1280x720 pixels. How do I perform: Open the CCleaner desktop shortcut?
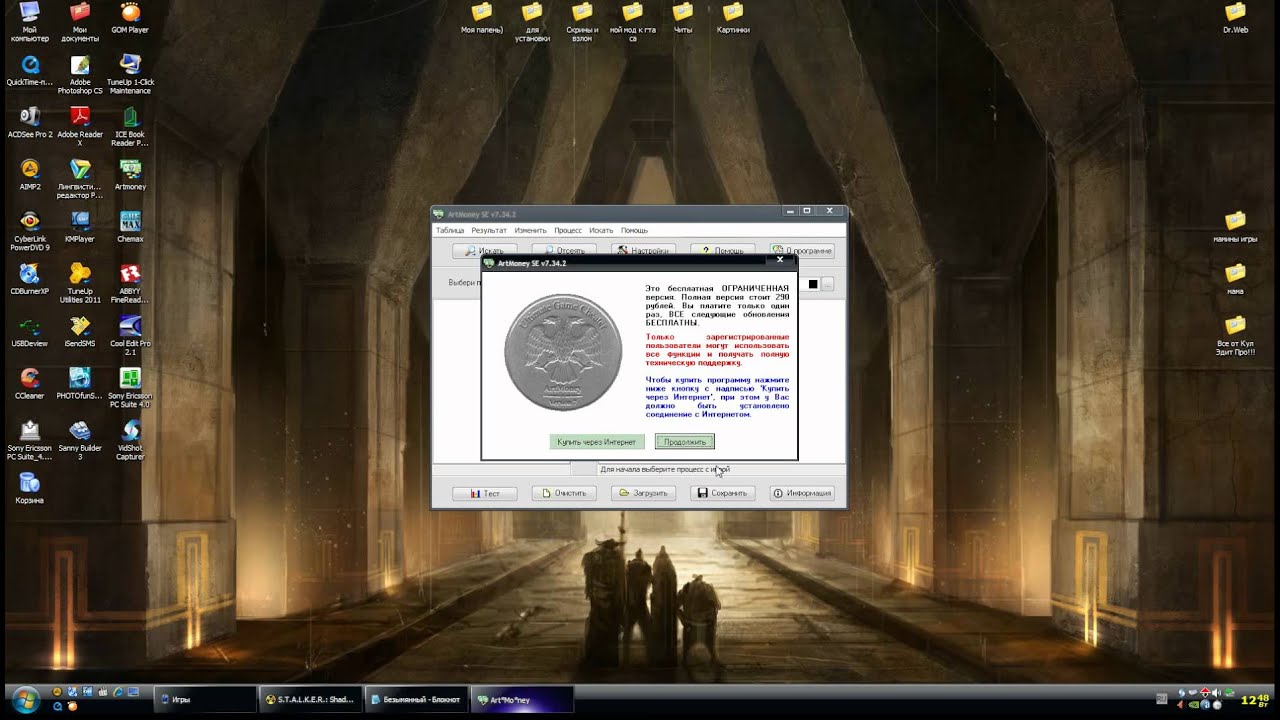(x=30, y=383)
